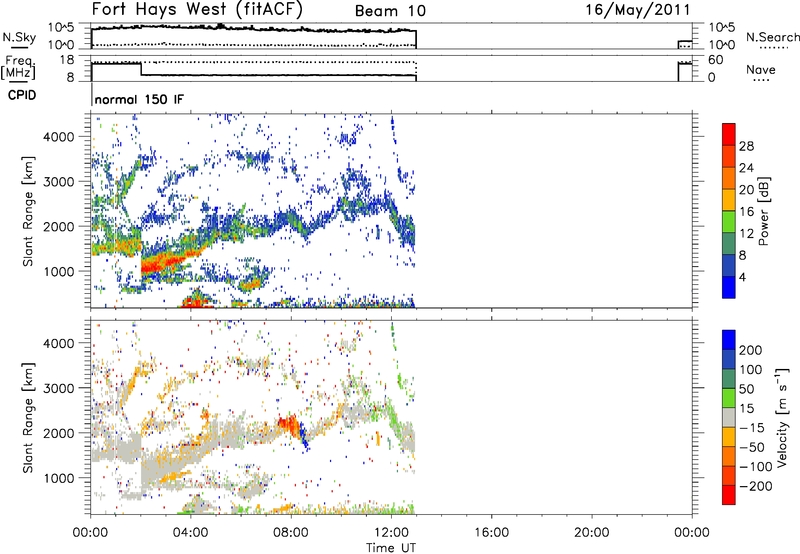Click the 'Freq. [MHz]' label

click(x=18, y=67)
